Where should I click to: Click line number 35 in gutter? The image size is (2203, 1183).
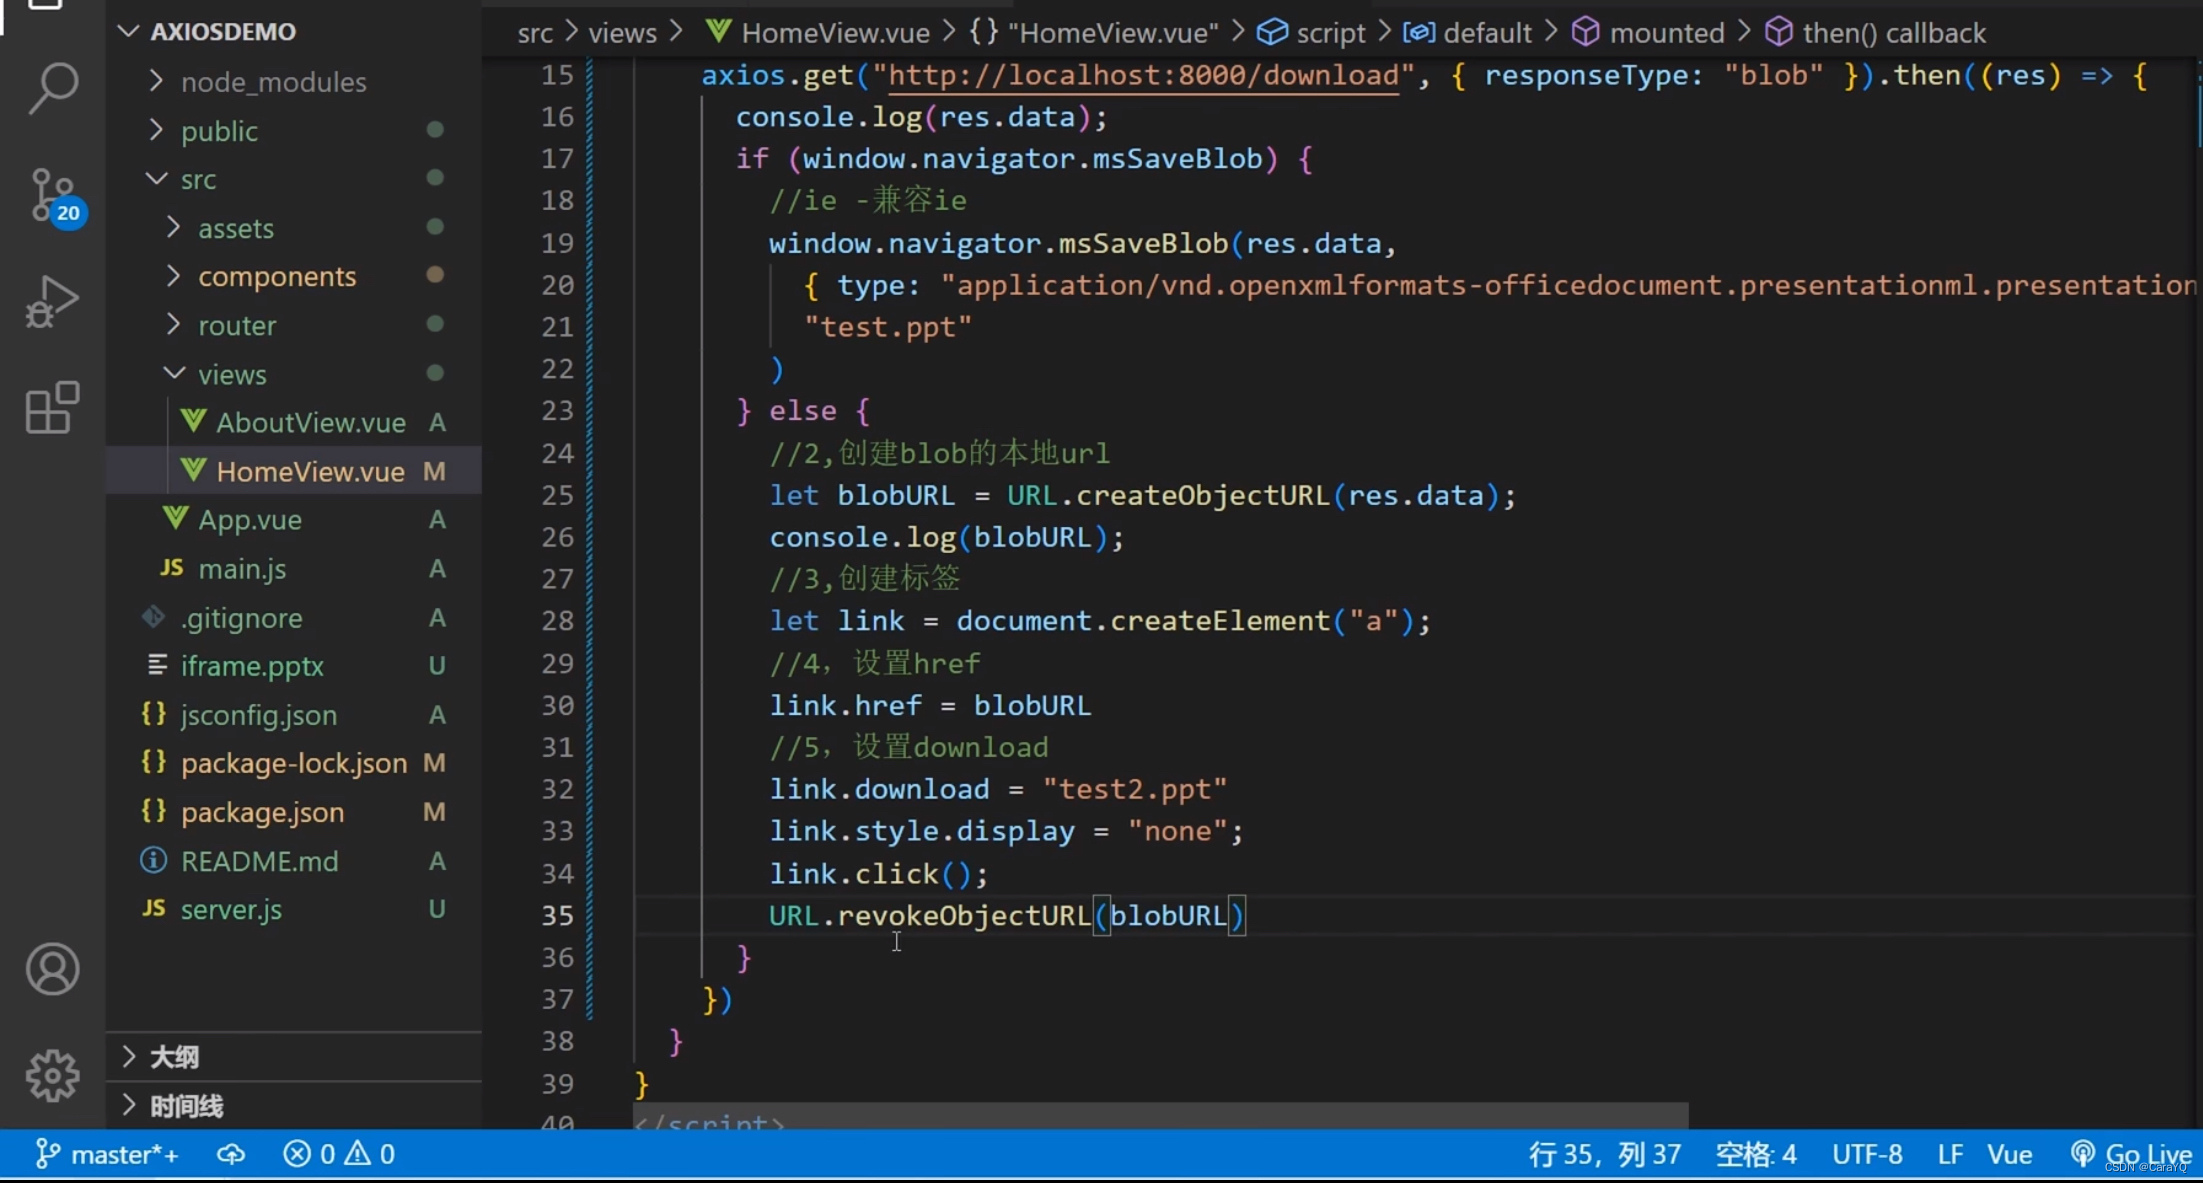557,916
